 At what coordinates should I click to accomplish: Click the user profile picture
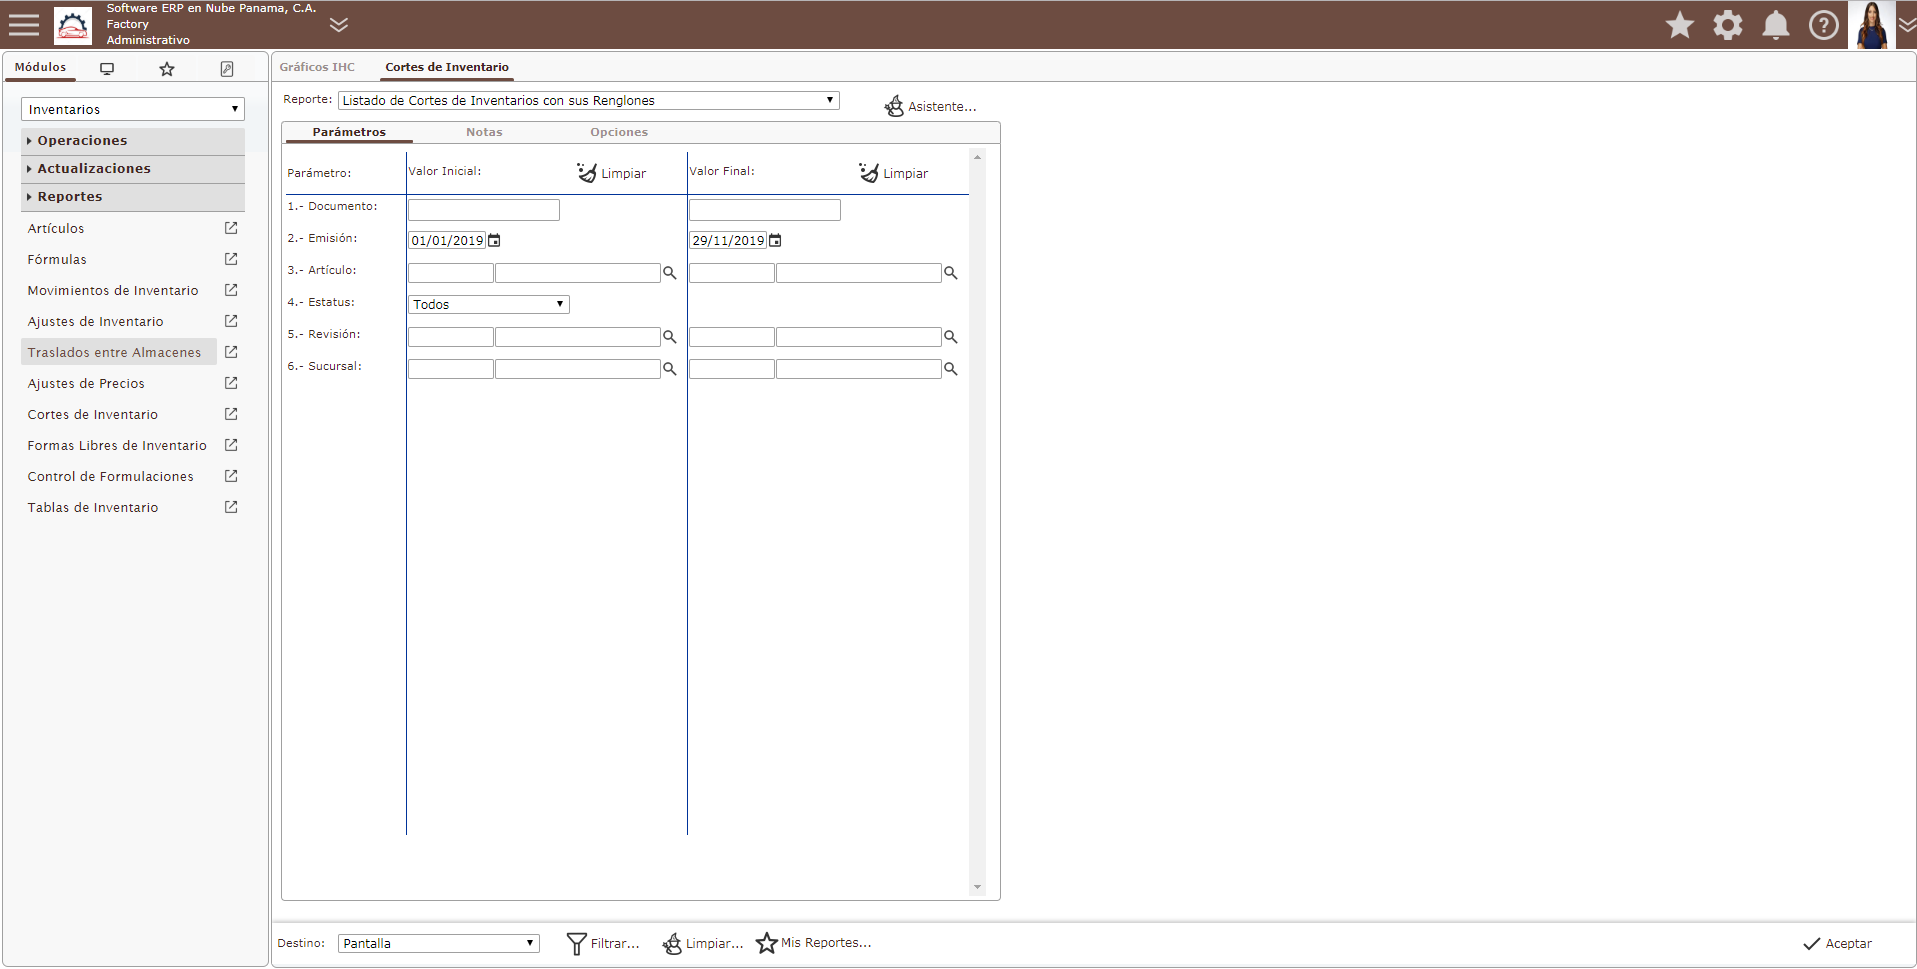coord(1871,25)
